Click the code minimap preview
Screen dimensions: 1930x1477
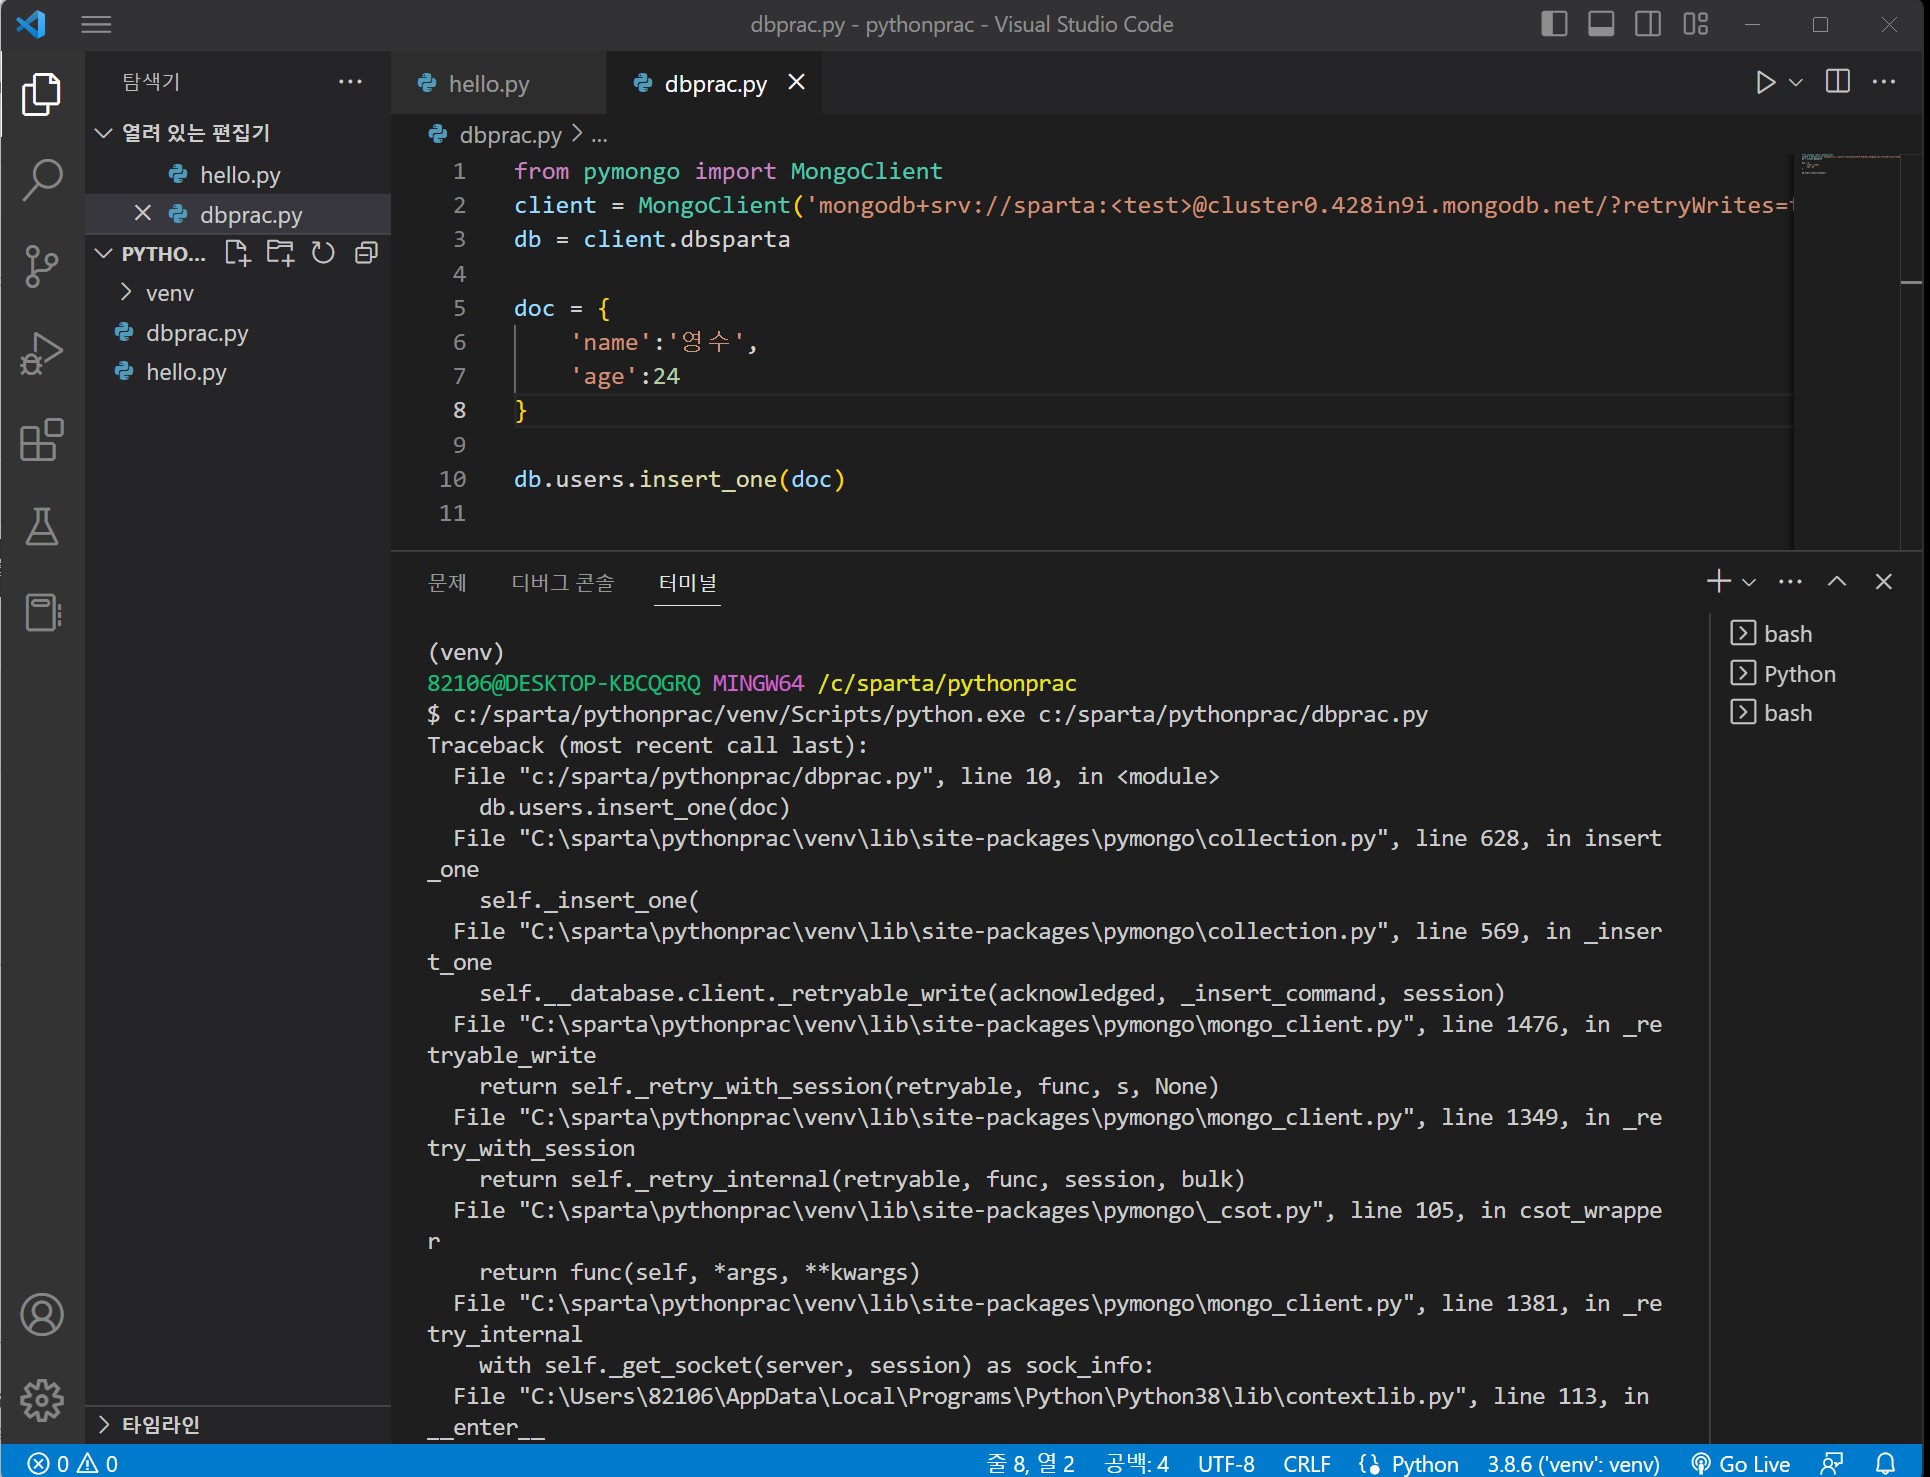[x=1846, y=164]
